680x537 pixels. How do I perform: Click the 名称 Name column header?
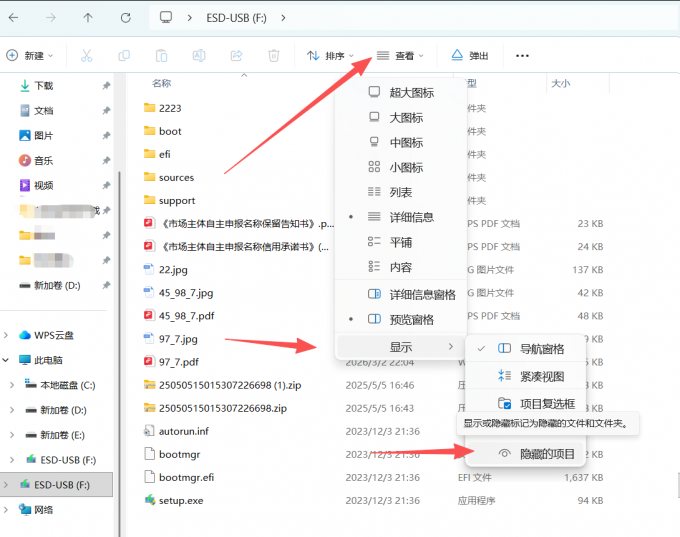[162, 83]
